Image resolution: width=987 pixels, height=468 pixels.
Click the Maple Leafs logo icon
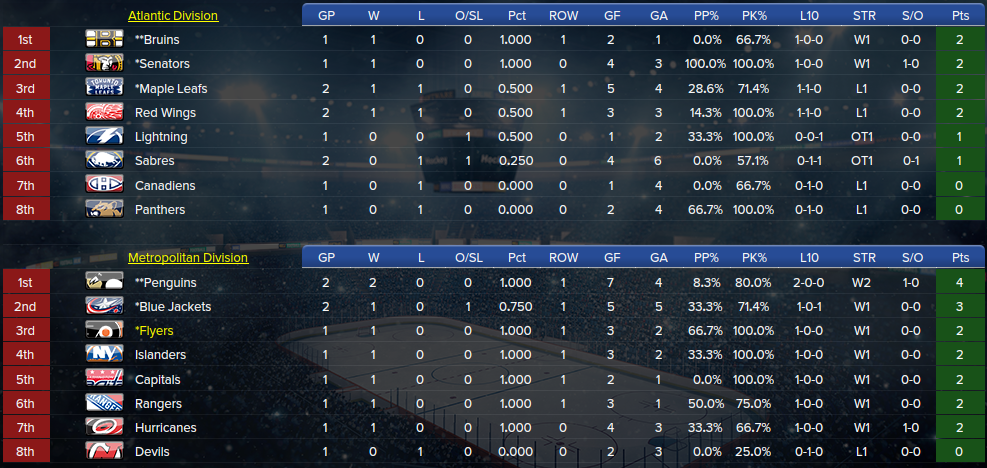[x=104, y=88]
